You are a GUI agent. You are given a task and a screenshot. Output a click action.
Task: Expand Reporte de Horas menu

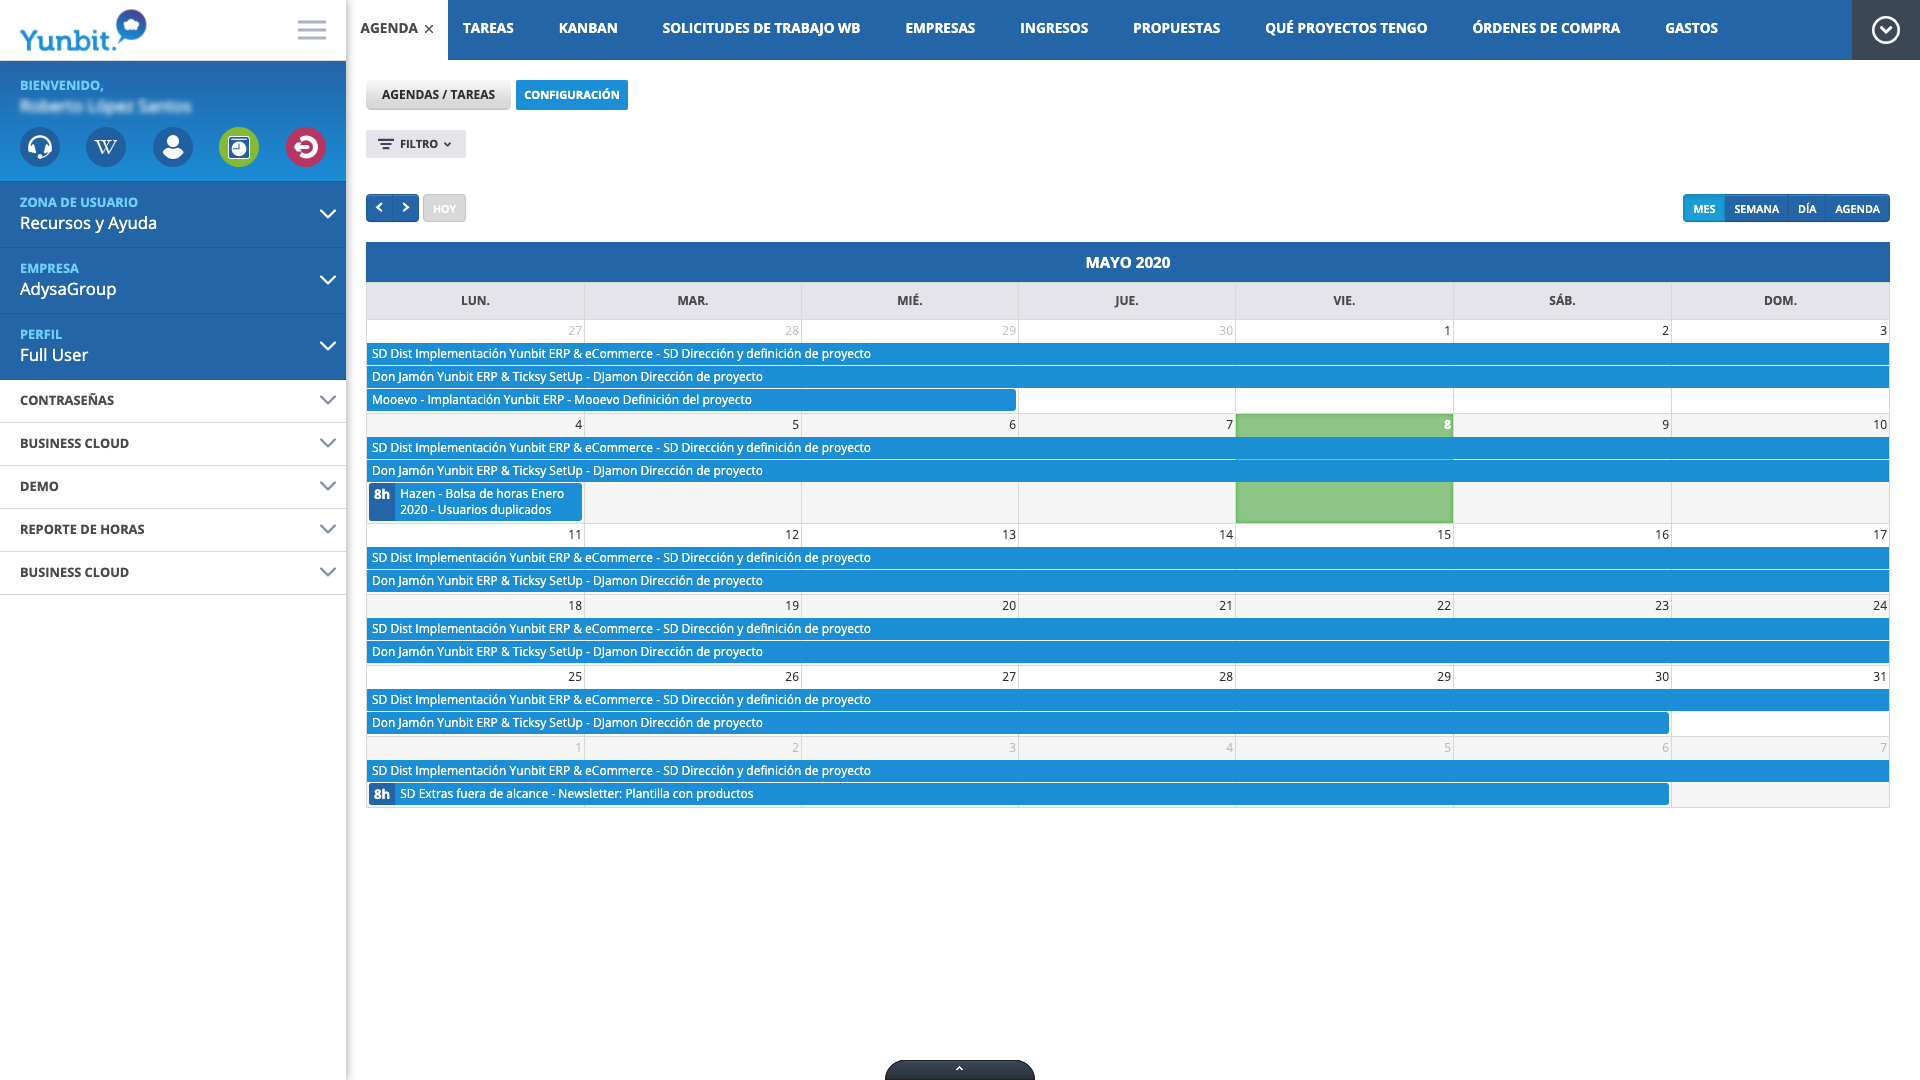tap(173, 529)
